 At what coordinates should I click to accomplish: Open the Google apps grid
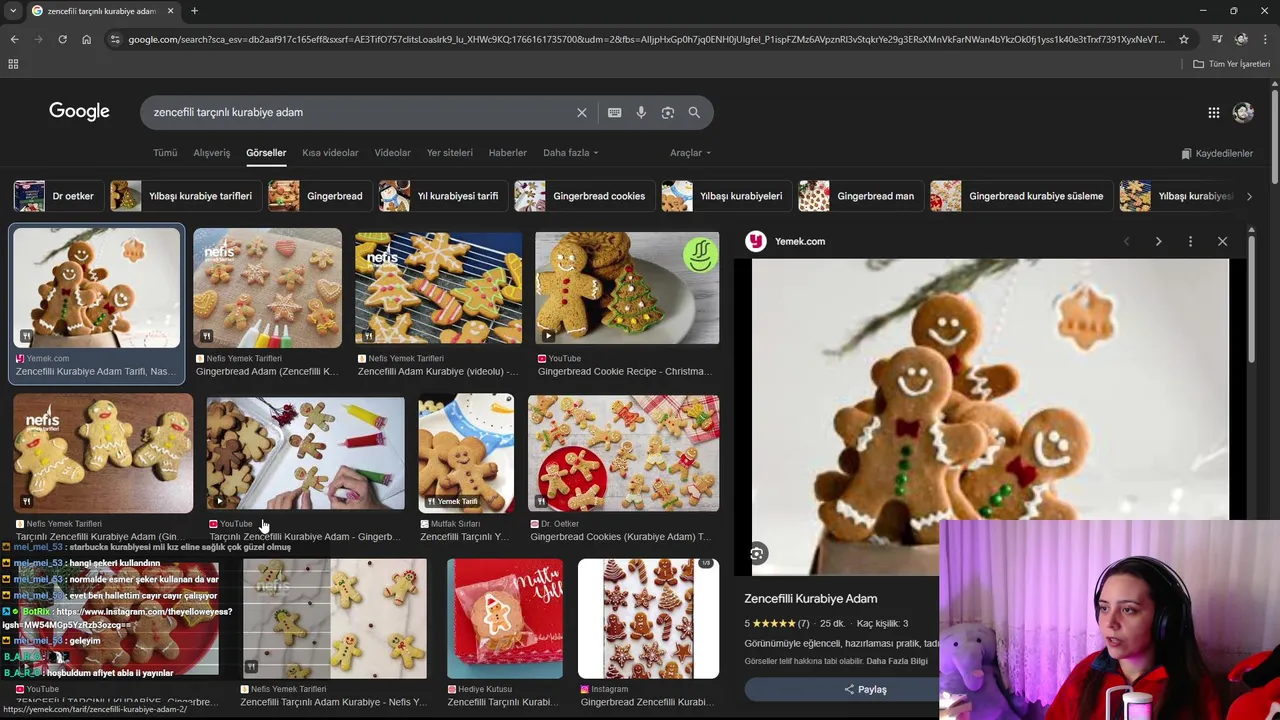click(1213, 113)
